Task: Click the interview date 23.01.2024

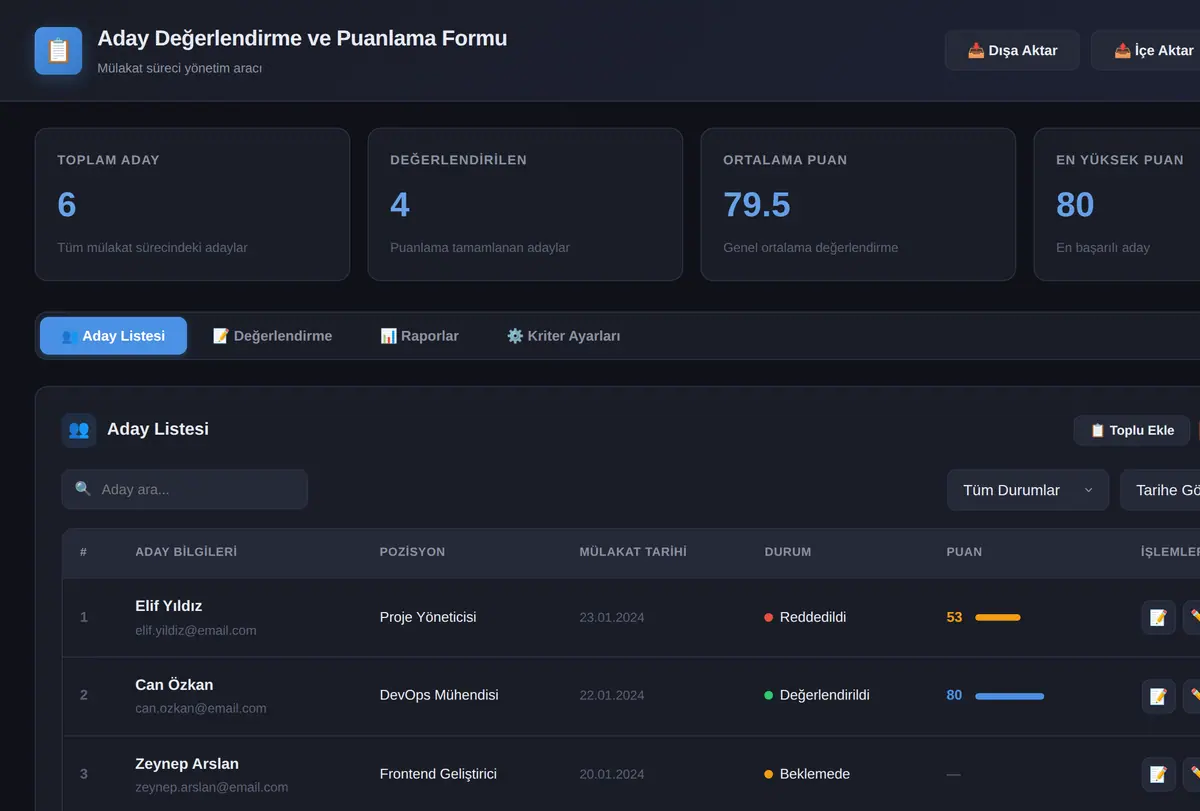Action: pos(612,617)
